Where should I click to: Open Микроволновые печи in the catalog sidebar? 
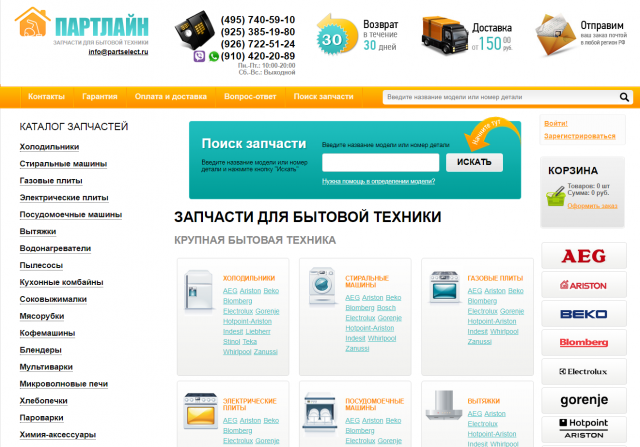pyautogui.click(x=64, y=384)
